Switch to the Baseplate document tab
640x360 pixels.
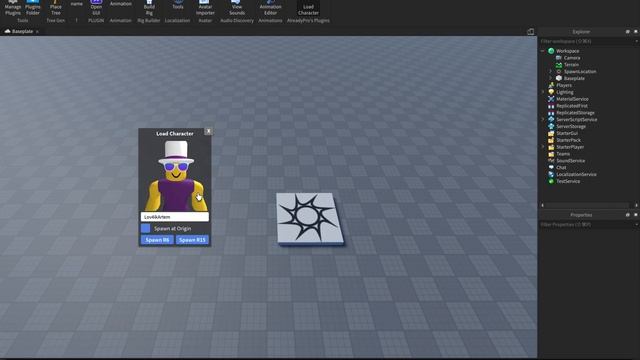(x=22, y=31)
